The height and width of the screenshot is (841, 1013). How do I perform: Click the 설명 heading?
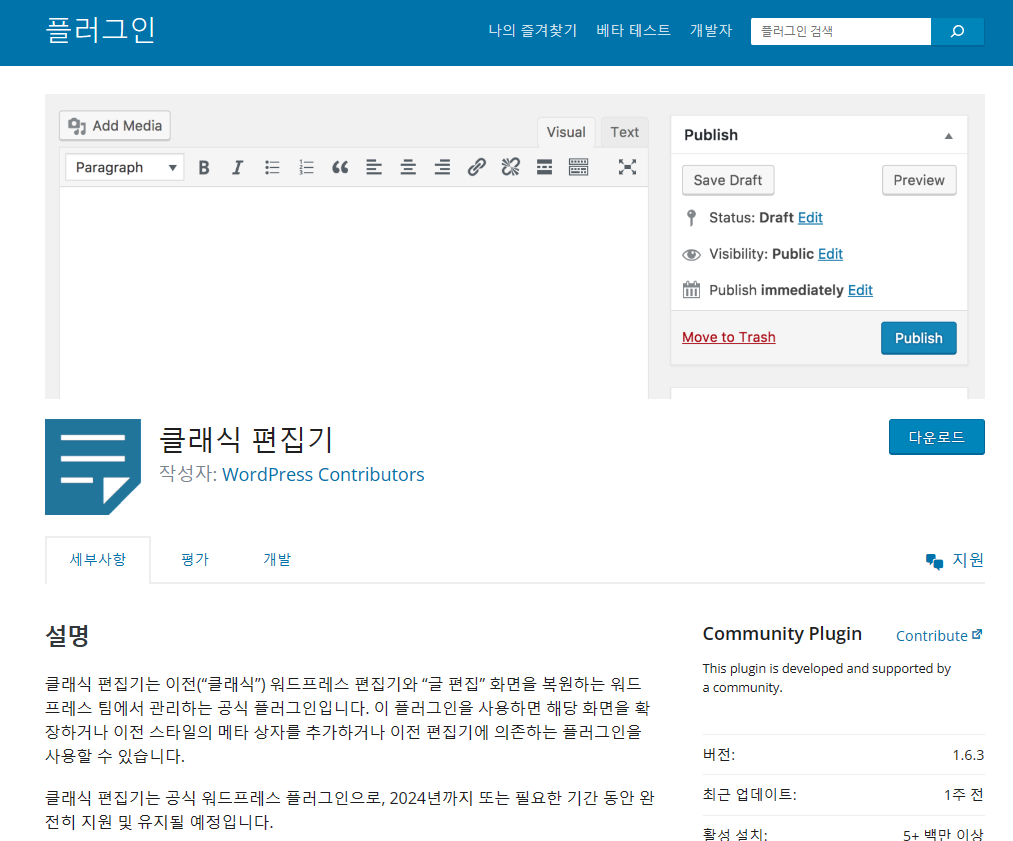click(67, 636)
